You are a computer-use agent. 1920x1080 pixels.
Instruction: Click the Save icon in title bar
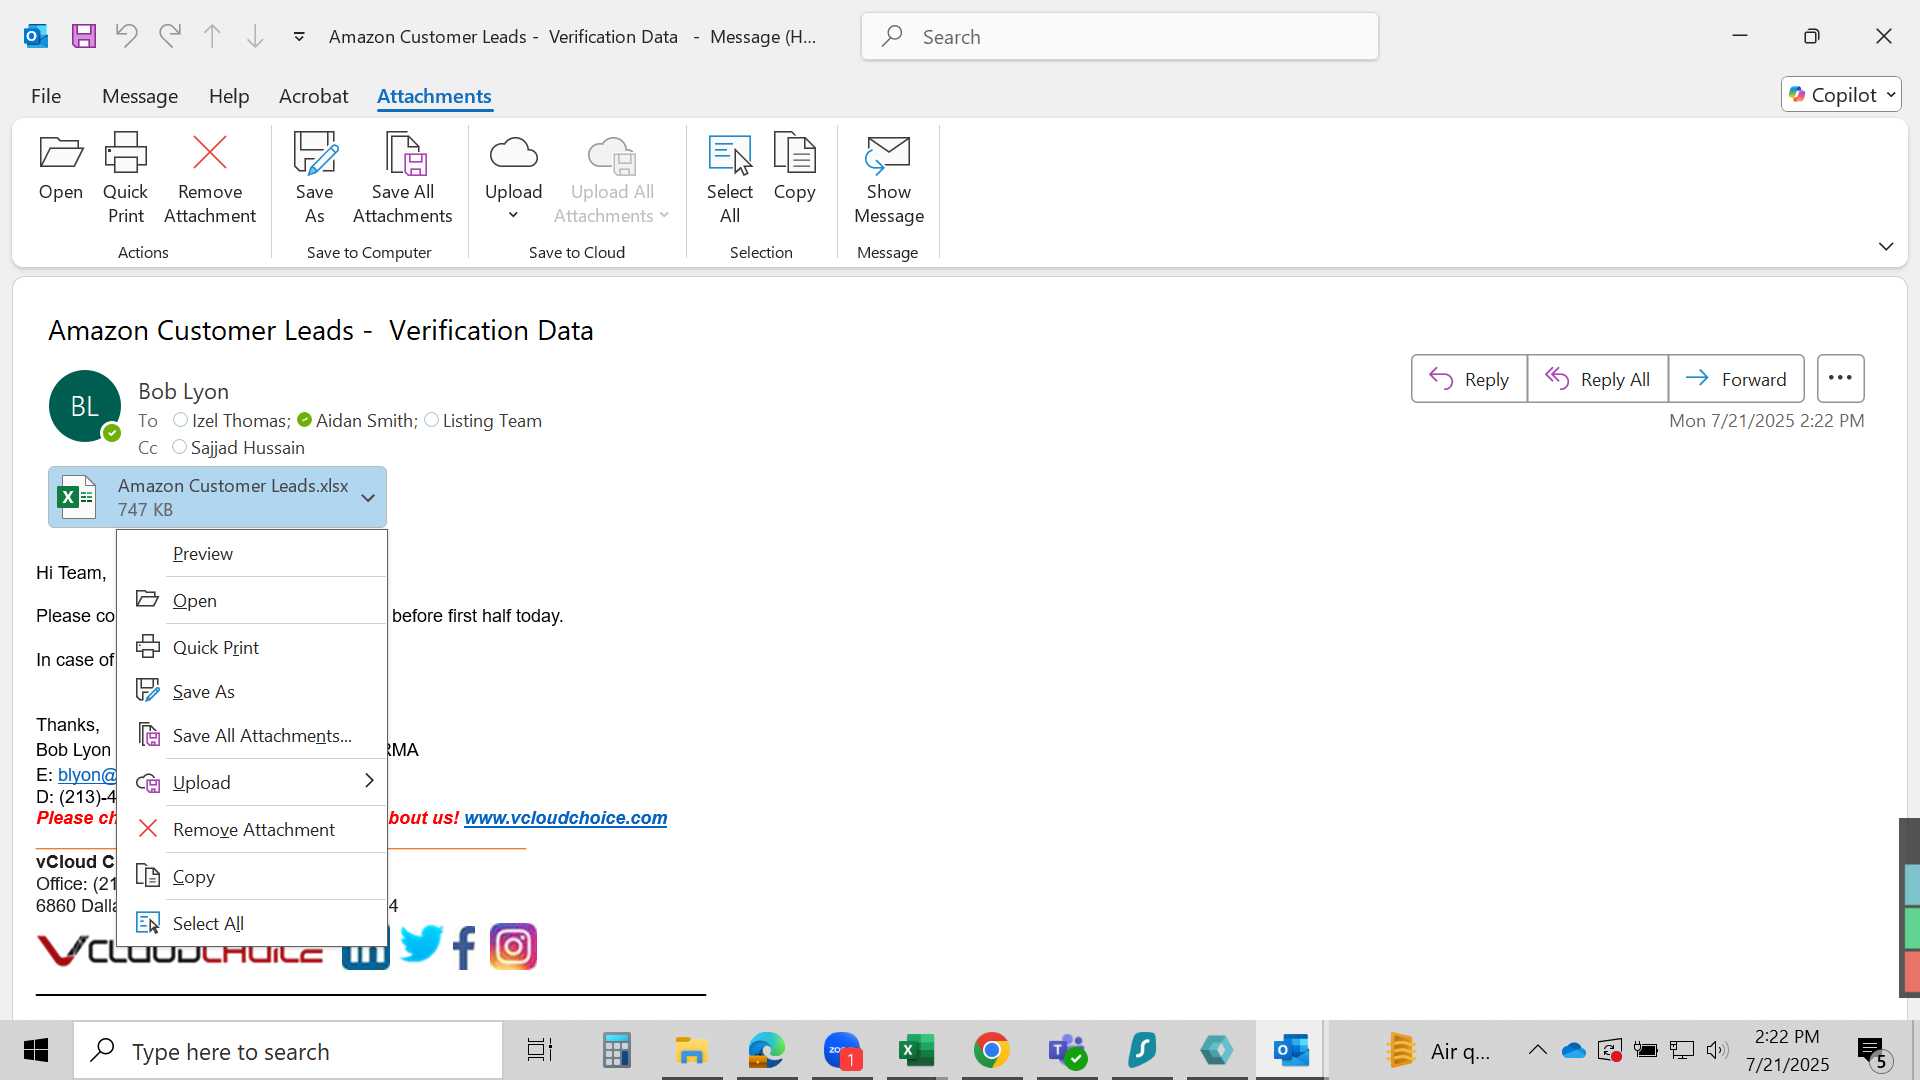click(84, 37)
